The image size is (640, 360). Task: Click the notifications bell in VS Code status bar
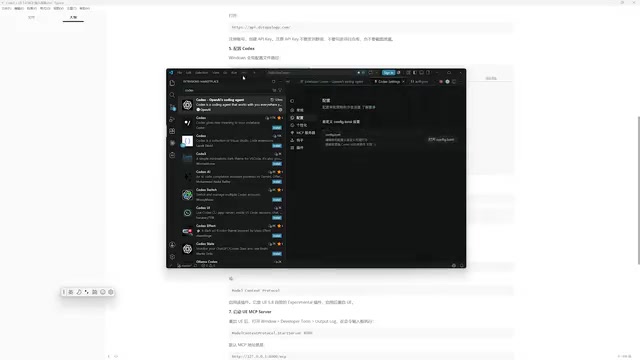pyautogui.click(x=462, y=265)
